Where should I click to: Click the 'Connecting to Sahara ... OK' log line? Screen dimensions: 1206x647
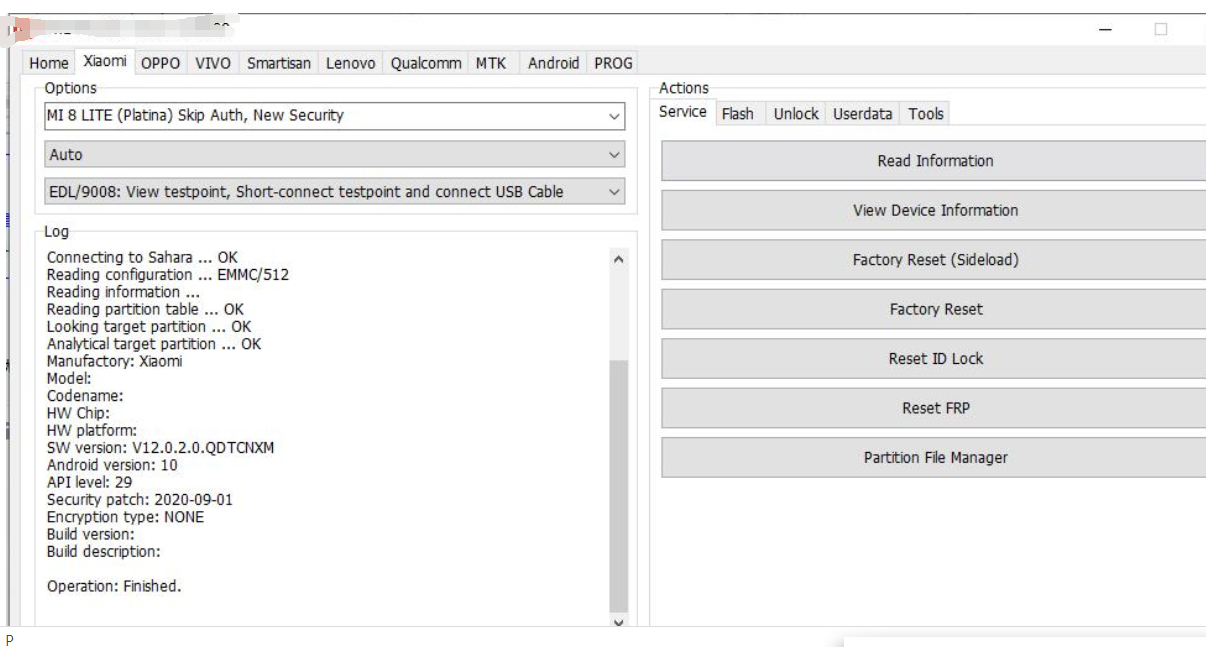point(142,257)
